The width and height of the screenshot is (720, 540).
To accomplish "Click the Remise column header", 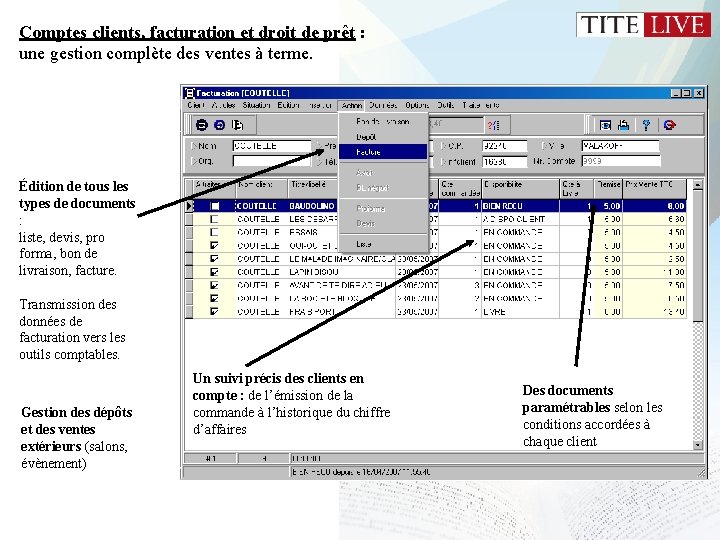I will point(608,189).
